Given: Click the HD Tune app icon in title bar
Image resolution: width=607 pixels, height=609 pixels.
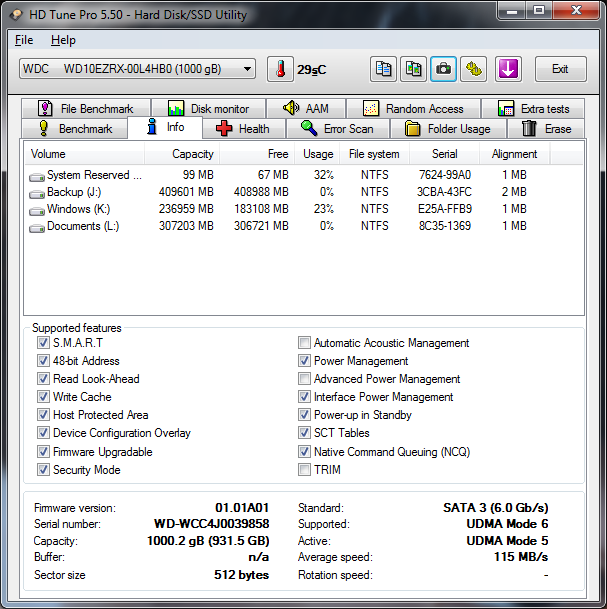Looking at the screenshot, I should point(16,15).
